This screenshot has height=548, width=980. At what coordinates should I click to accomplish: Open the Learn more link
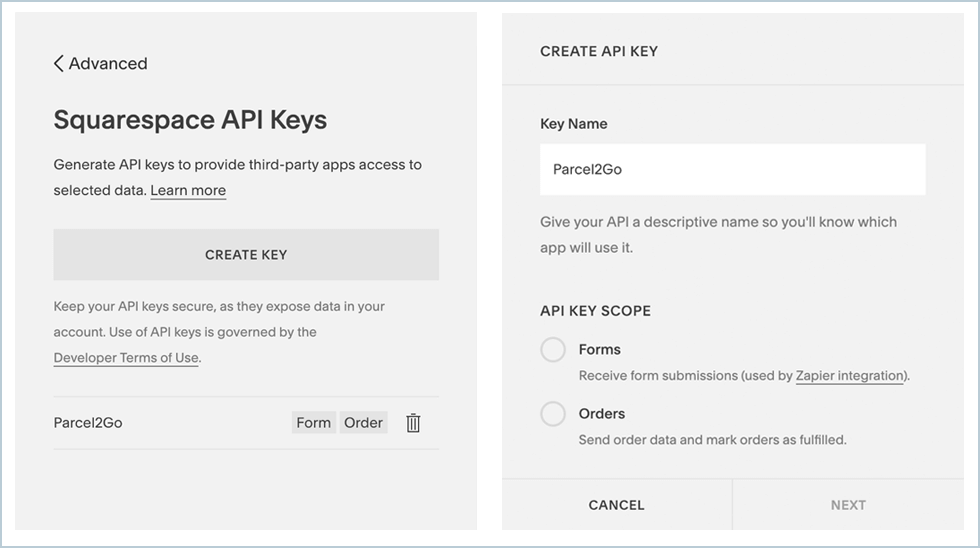(x=188, y=191)
